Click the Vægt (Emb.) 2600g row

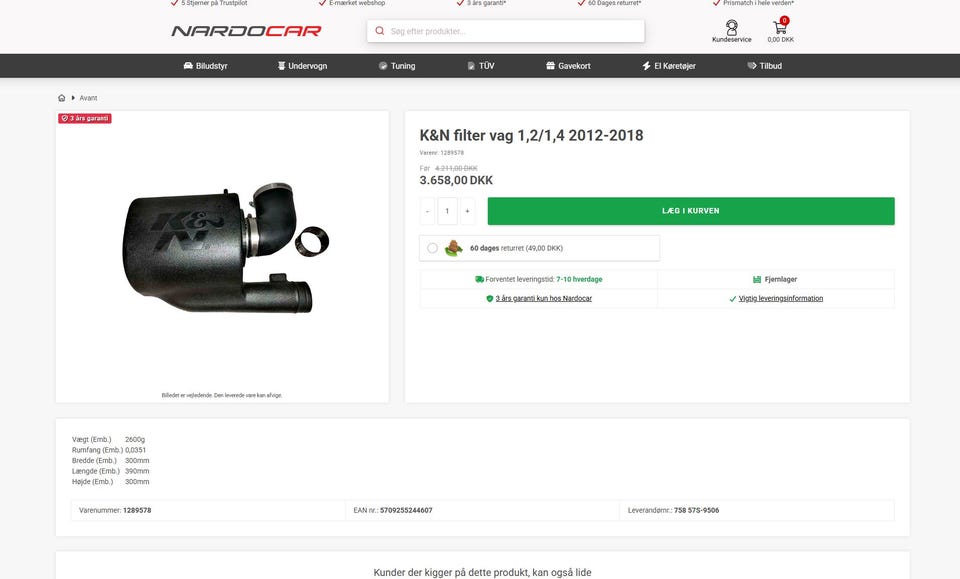(x=108, y=439)
